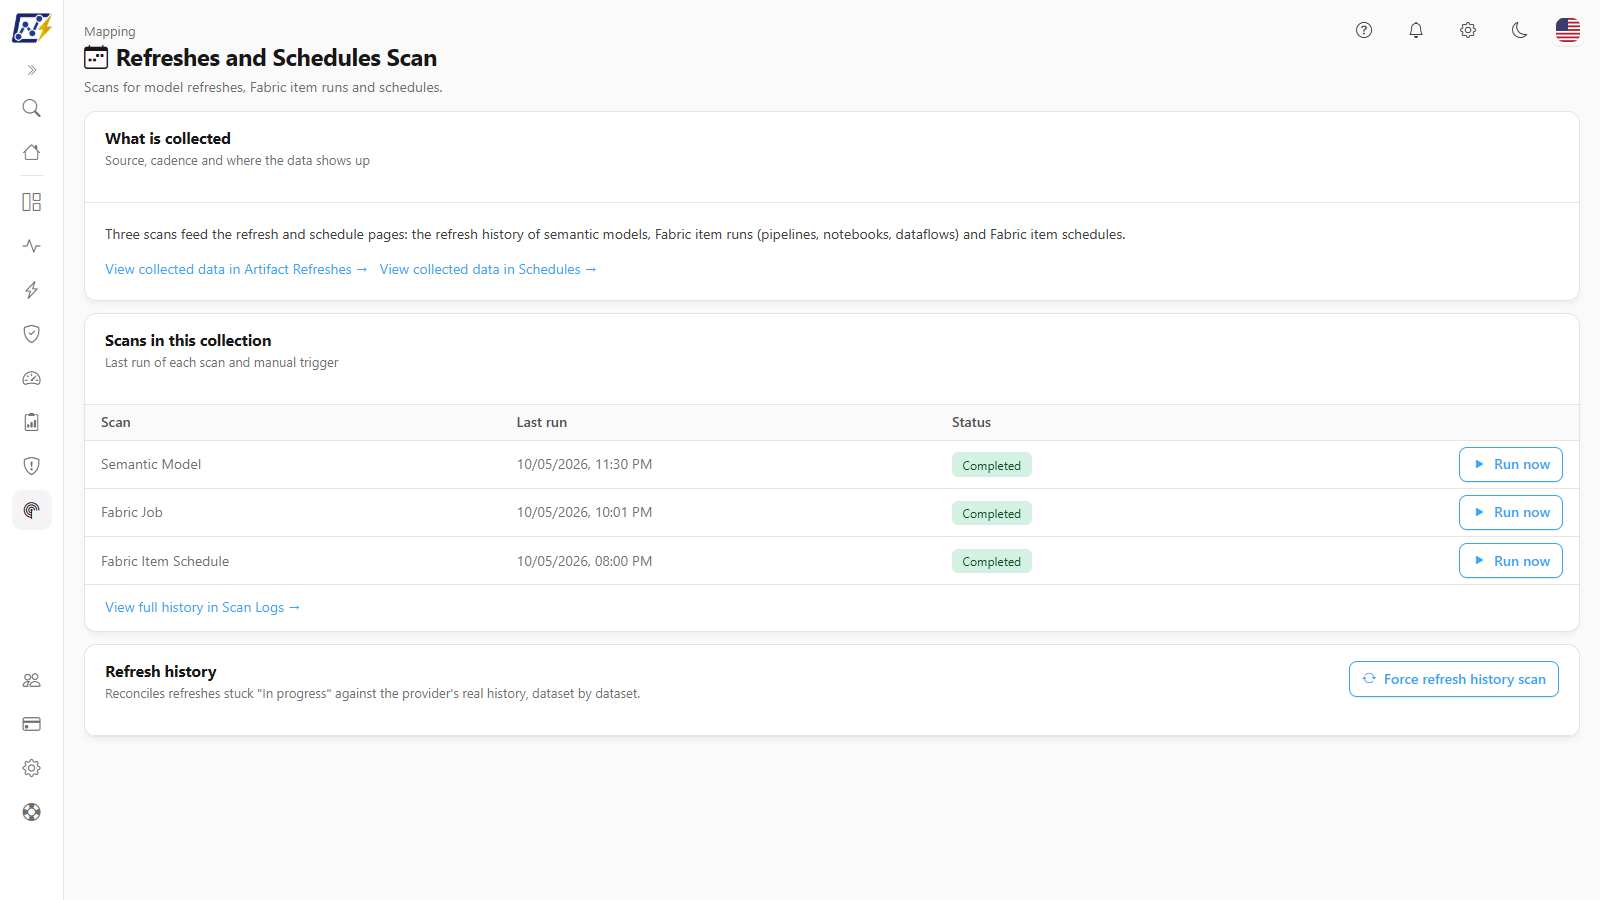Go to Home via the house icon
1600x900 pixels.
click(x=32, y=152)
